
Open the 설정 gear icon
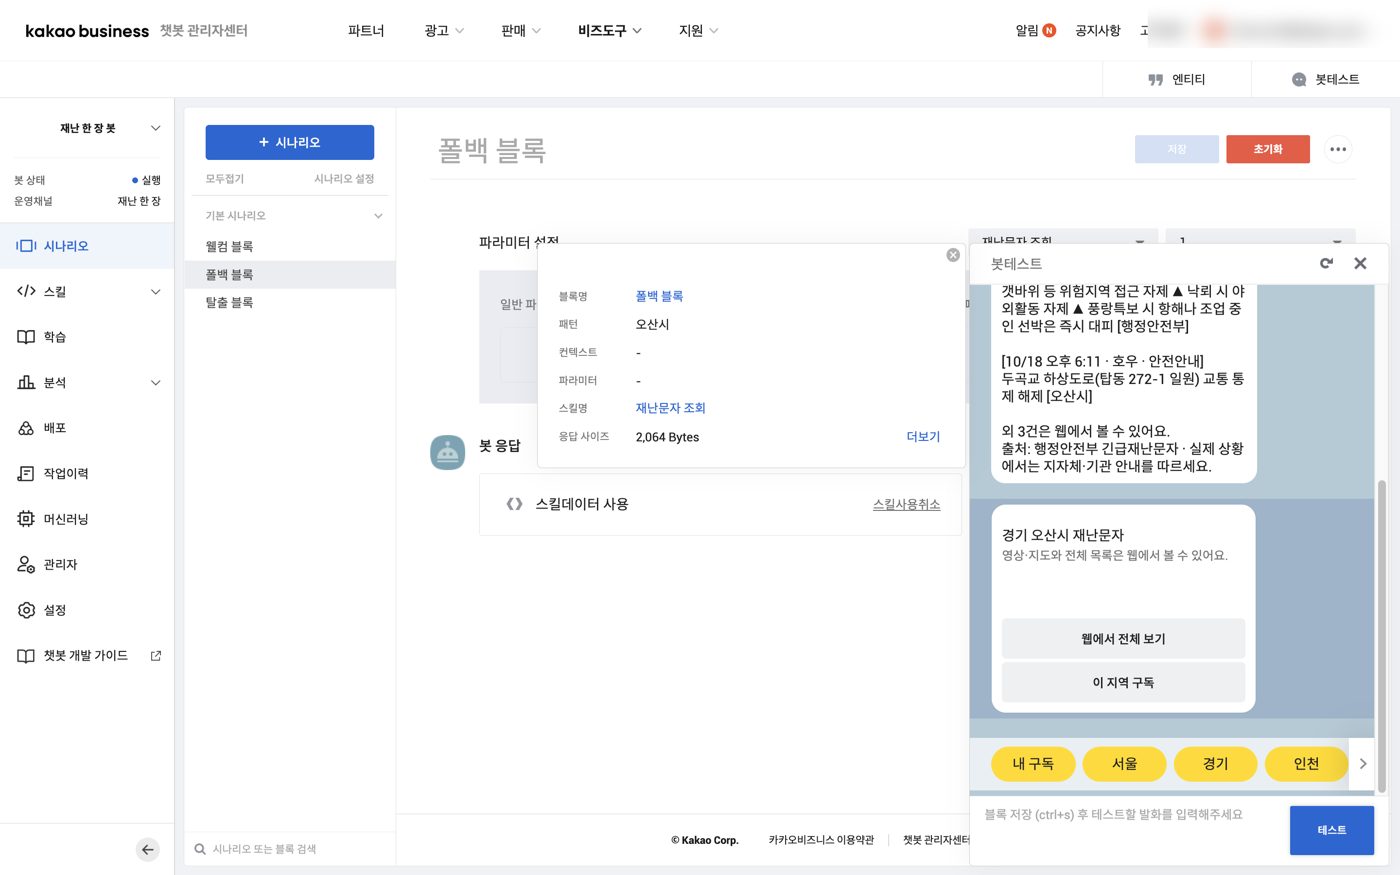(26, 610)
